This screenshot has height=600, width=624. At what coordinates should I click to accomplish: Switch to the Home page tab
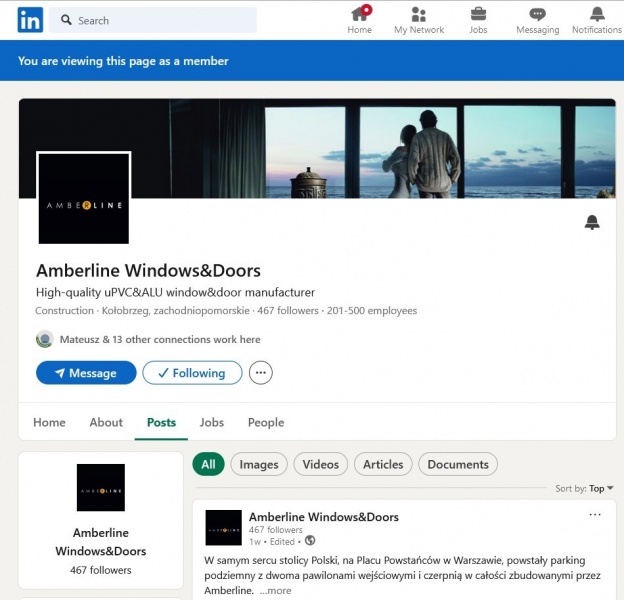(x=49, y=423)
